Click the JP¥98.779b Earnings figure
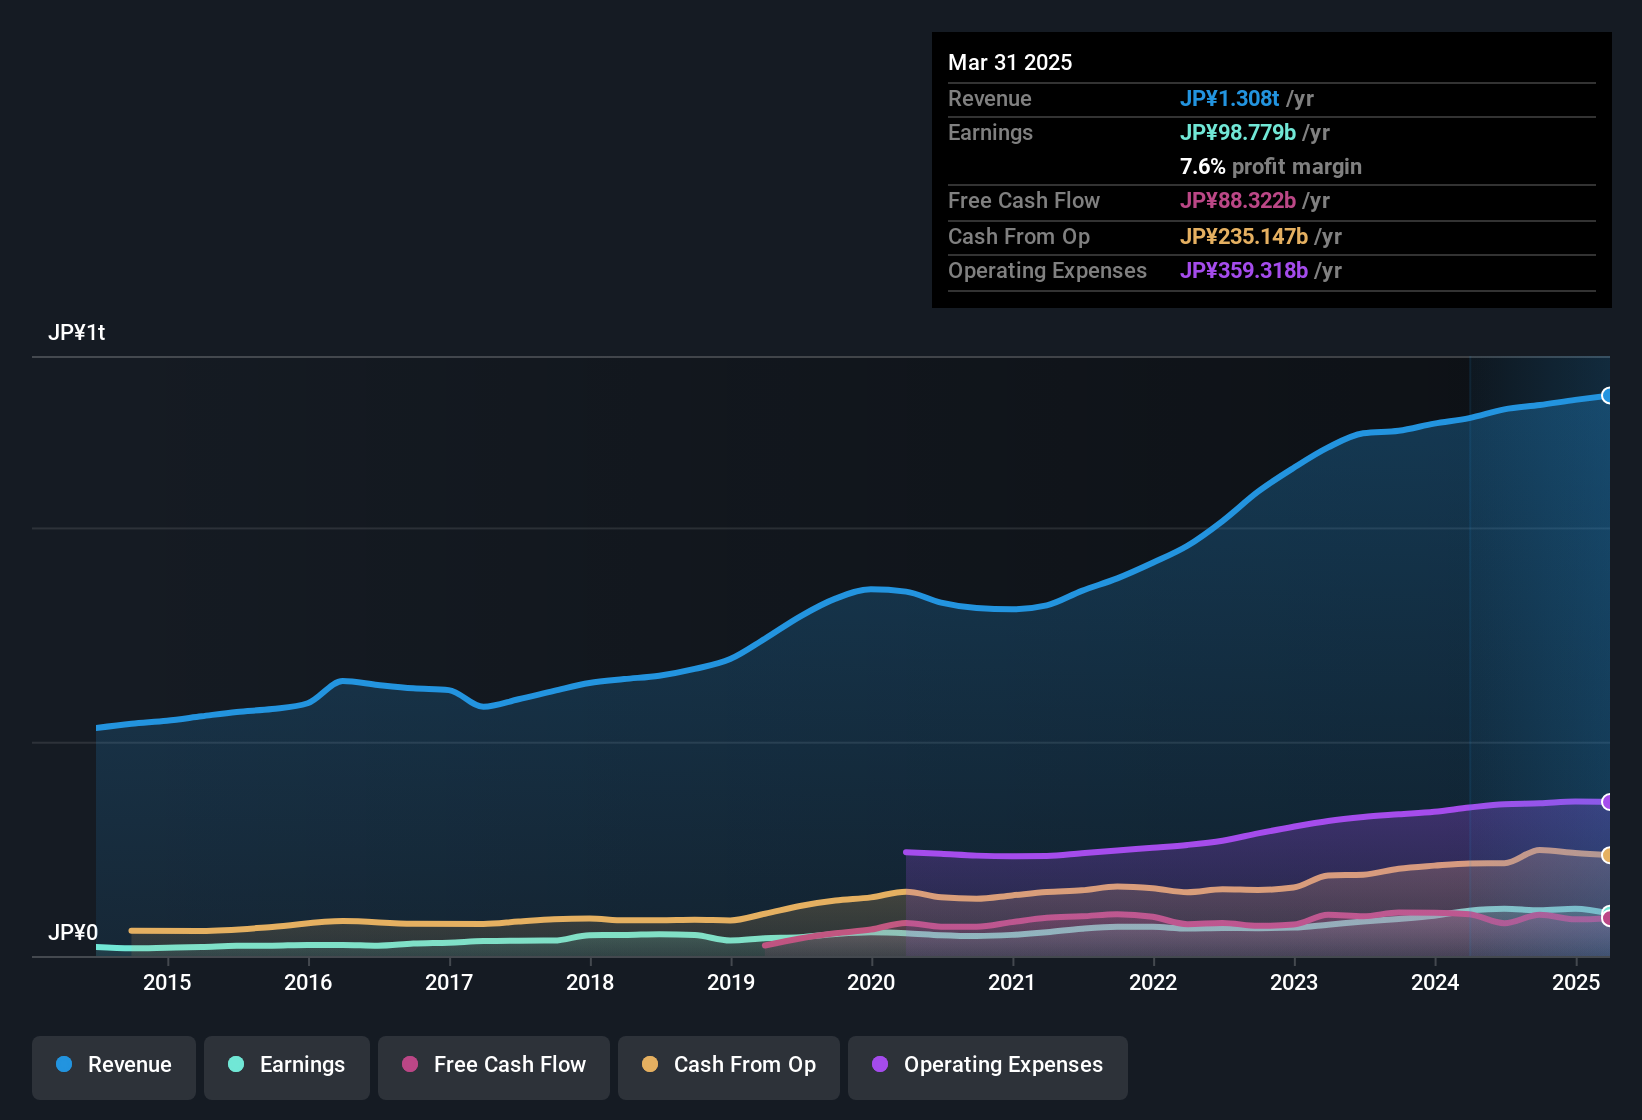This screenshot has width=1642, height=1120. 1239,132
